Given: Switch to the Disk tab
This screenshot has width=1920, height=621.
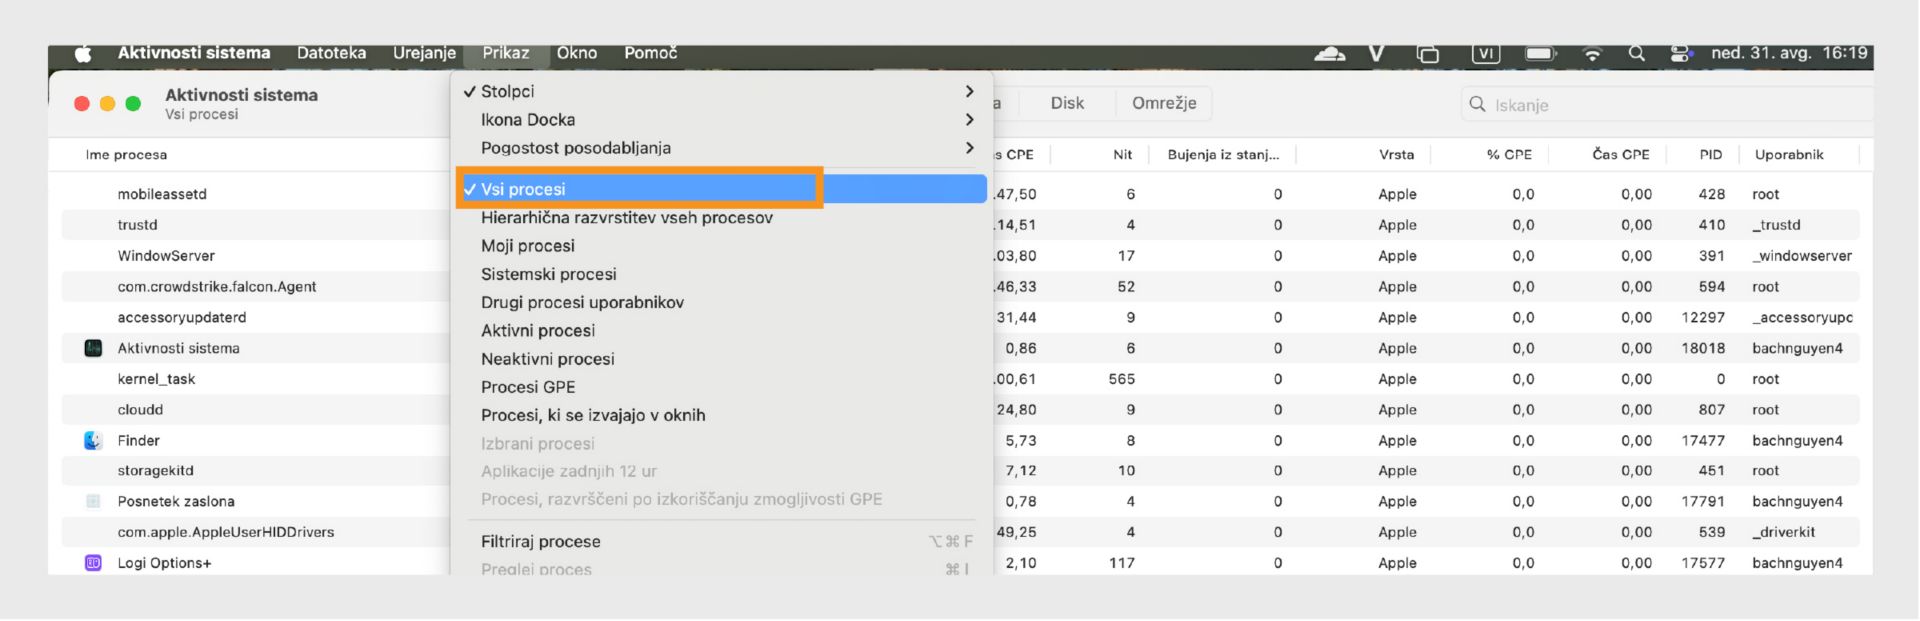Looking at the screenshot, I should coord(1067,103).
